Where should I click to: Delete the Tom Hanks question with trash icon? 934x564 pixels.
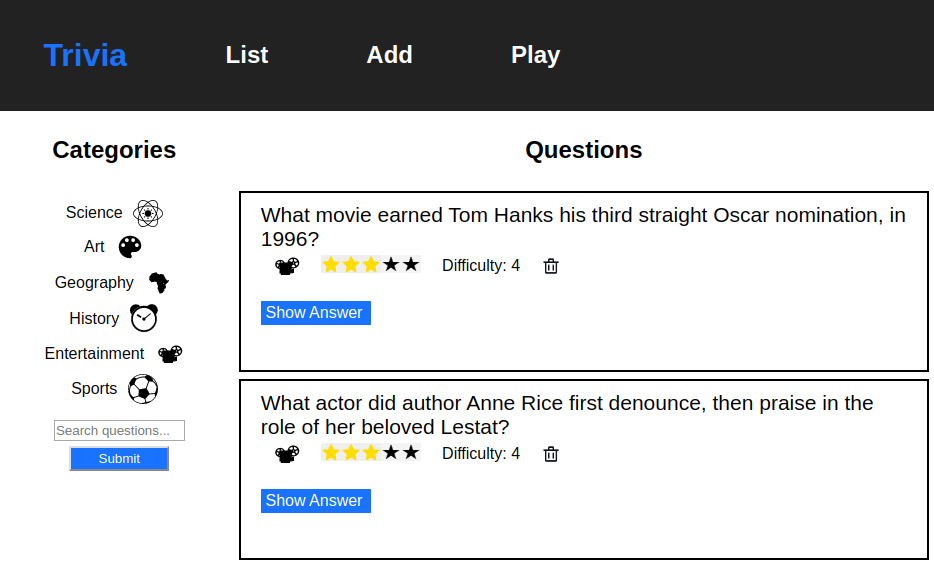pos(551,266)
